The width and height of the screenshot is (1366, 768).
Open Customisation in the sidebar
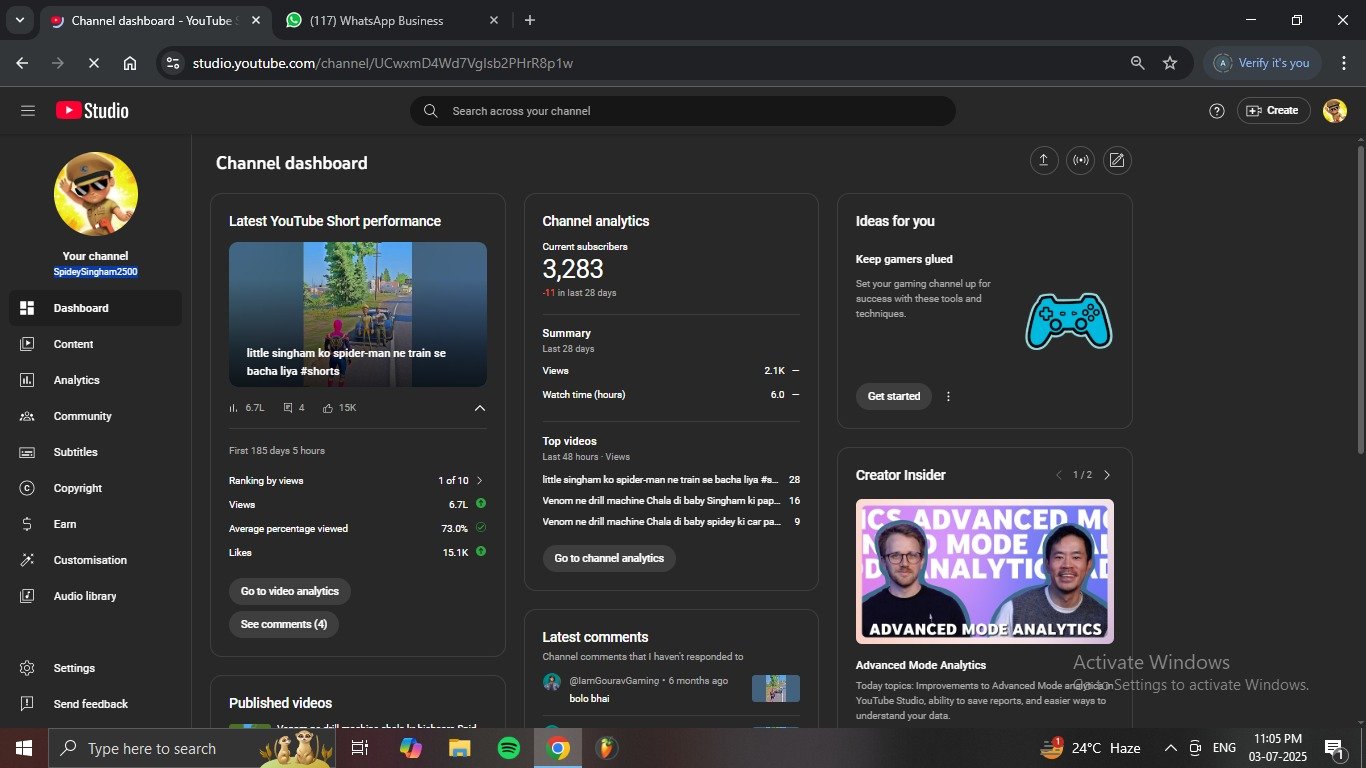pos(96,560)
